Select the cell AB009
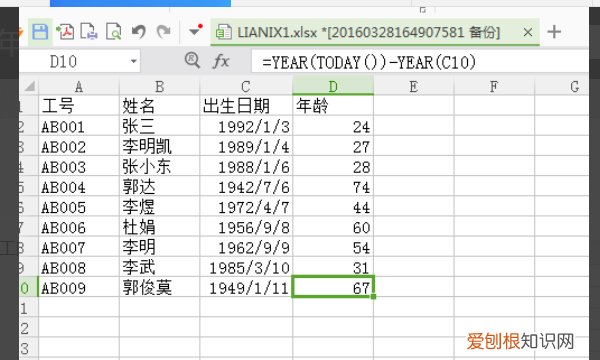The image size is (600, 360). click(79, 288)
